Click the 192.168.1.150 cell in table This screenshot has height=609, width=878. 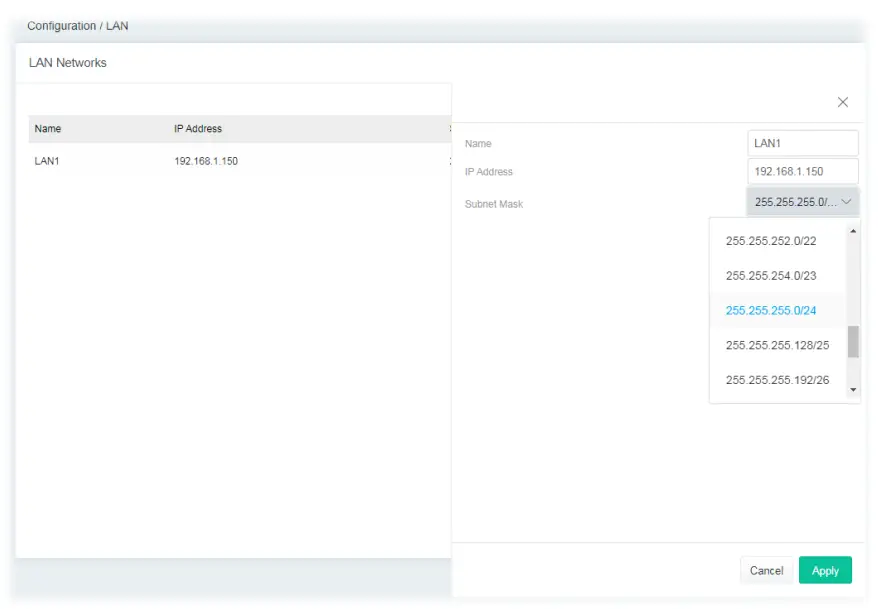(206, 161)
